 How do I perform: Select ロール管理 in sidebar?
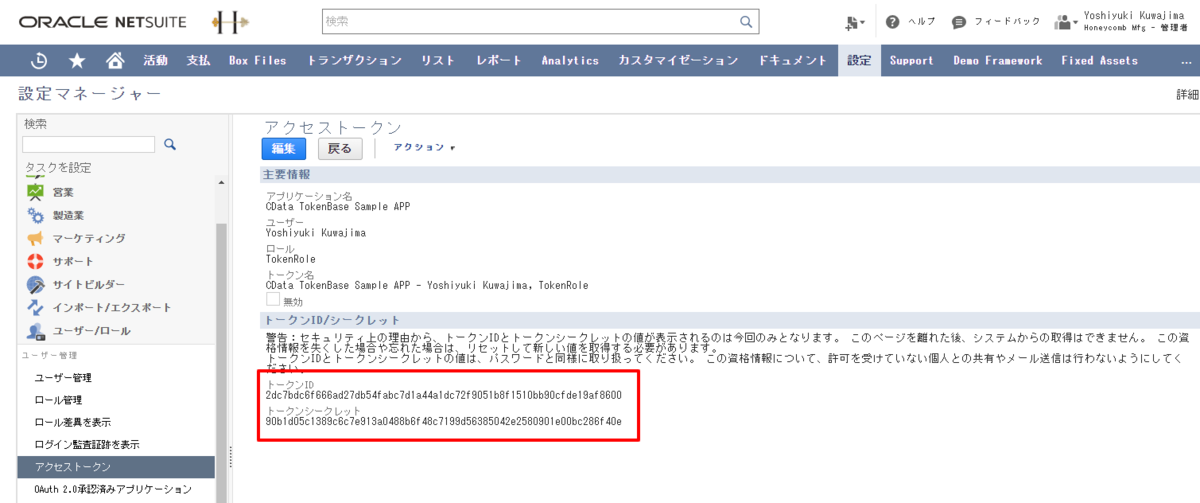click(x=58, y=400)
